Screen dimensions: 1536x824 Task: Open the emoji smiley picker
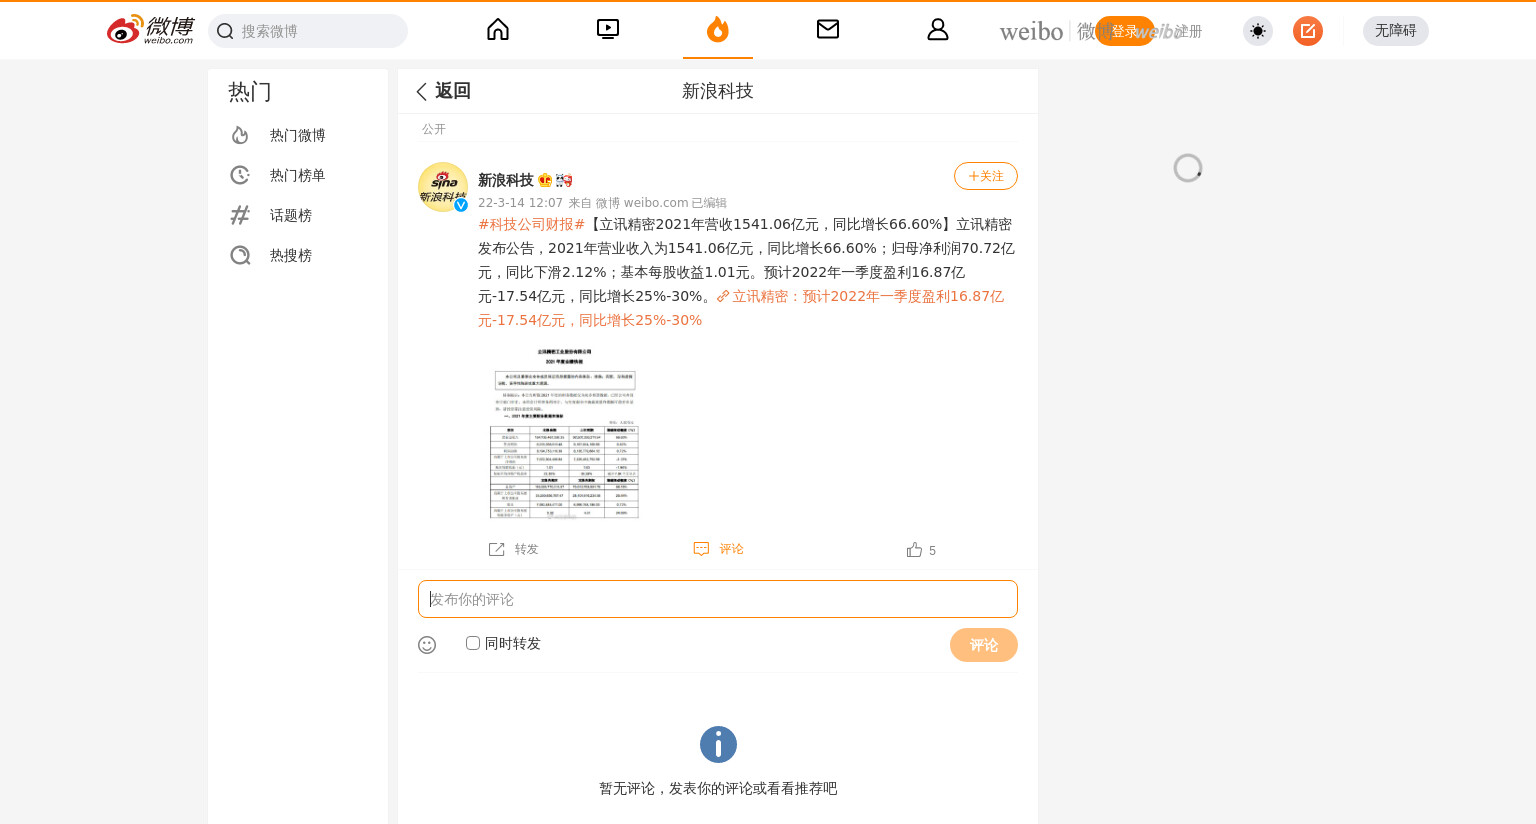pos(427,645)
